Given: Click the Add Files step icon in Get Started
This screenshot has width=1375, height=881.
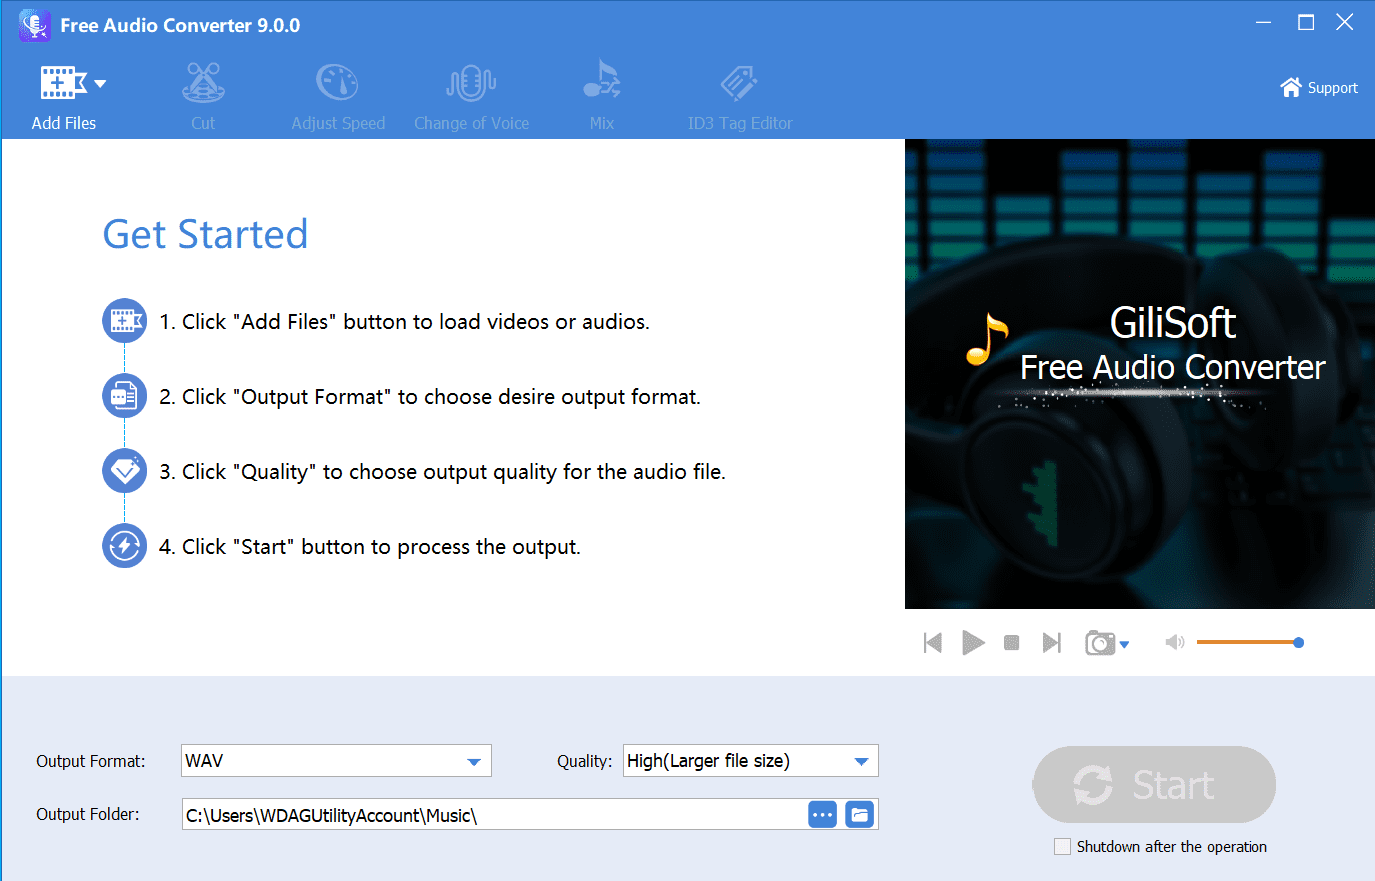Looking at the screenshot, I should 125,321.
